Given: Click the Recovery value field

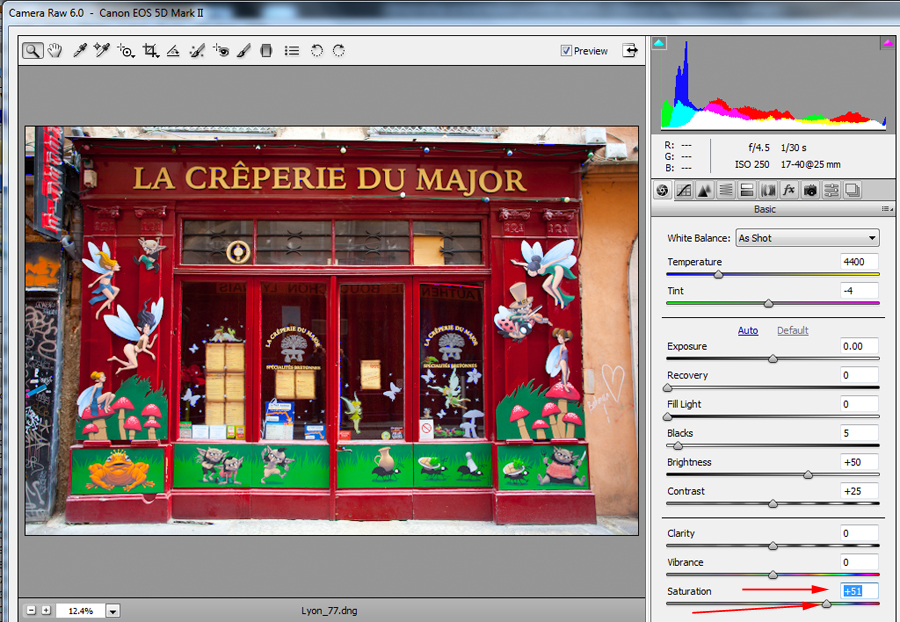Looking at the screenshot, I should click(859, 375).
